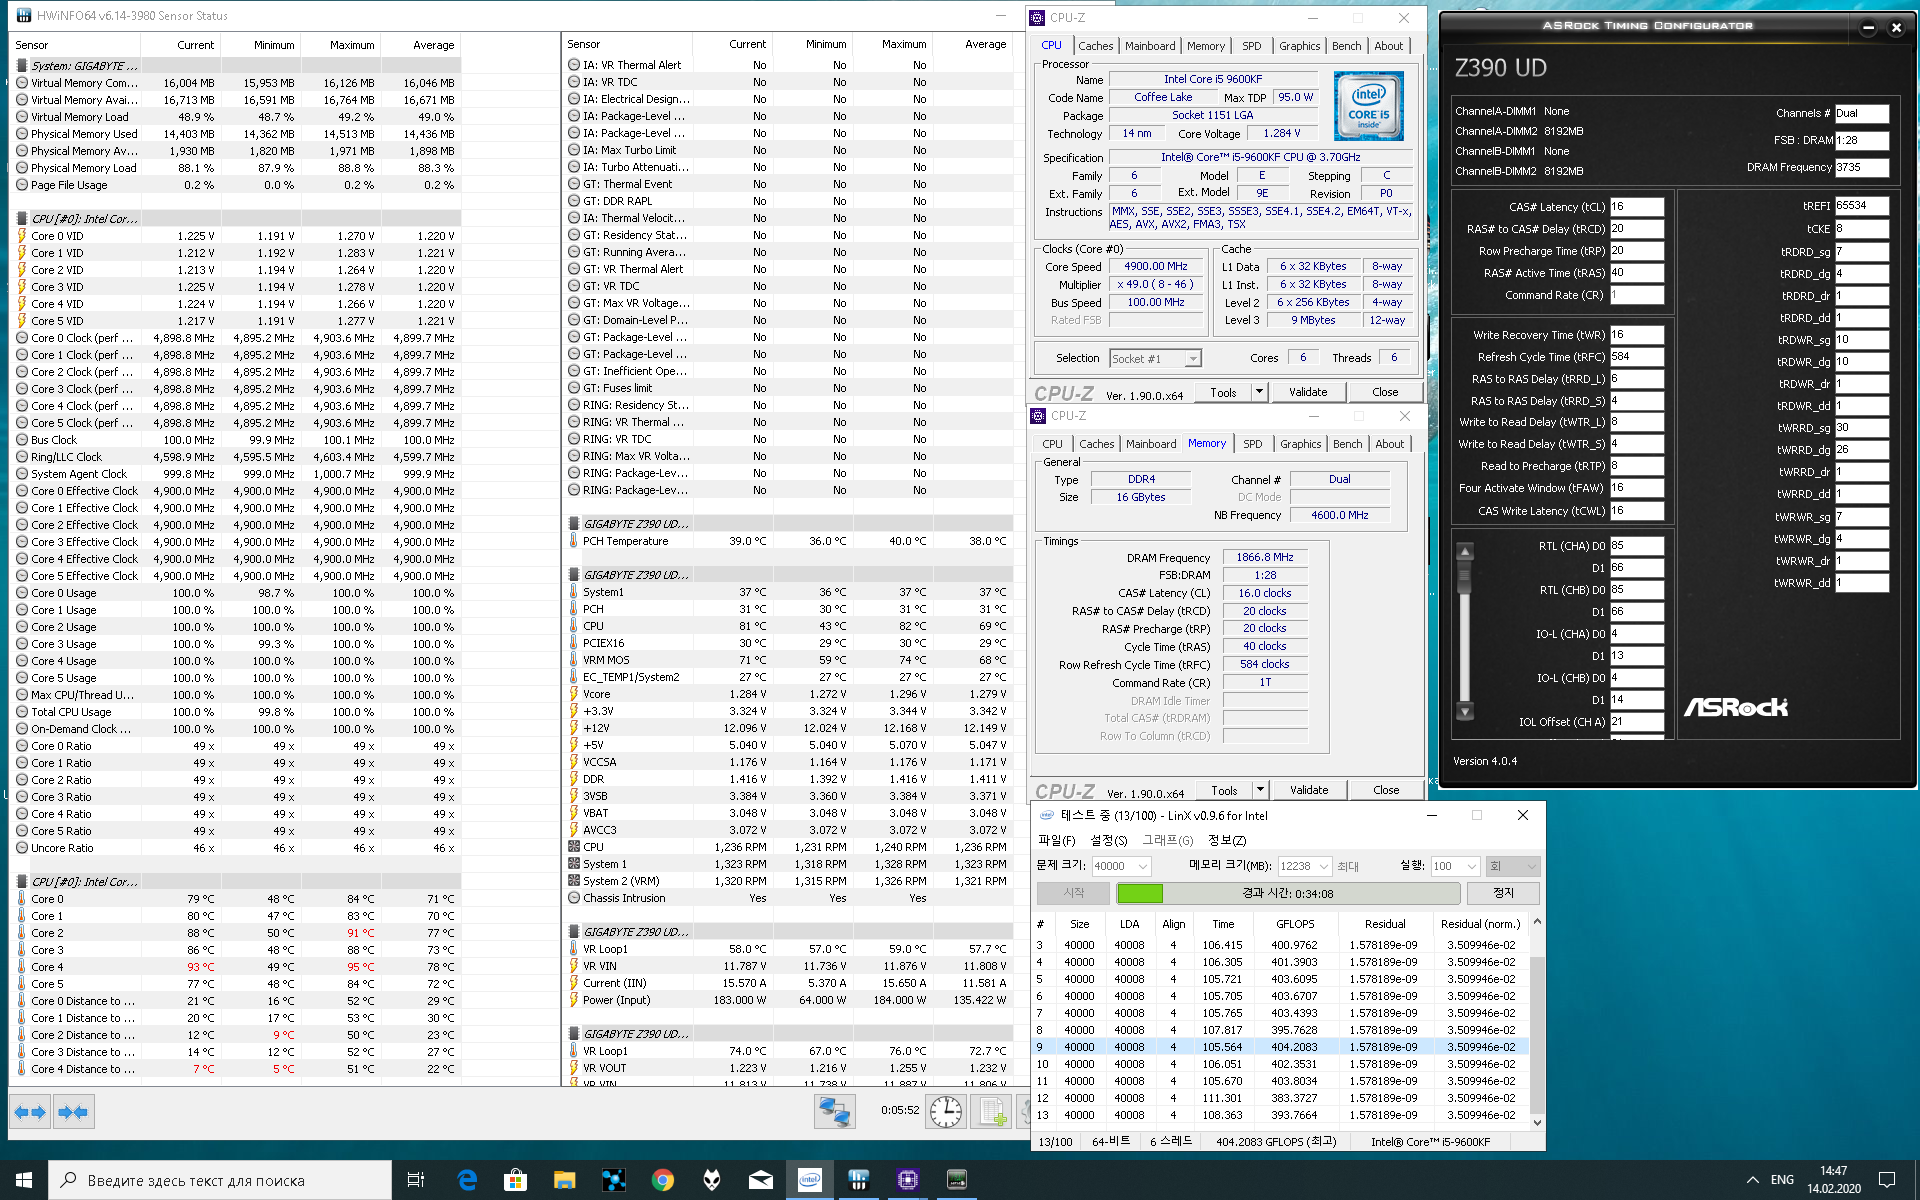Image resolution: width=1920 pixels, height=1200 pixels.
Task: Click the LinX green progress bar
Action: [x=1140, y=893]
